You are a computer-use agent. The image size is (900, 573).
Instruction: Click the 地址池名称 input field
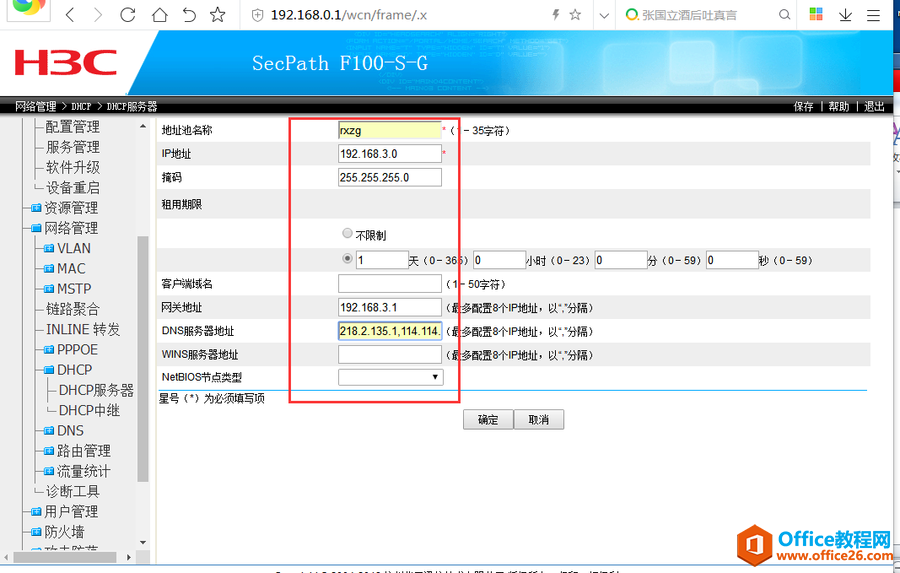390,130
